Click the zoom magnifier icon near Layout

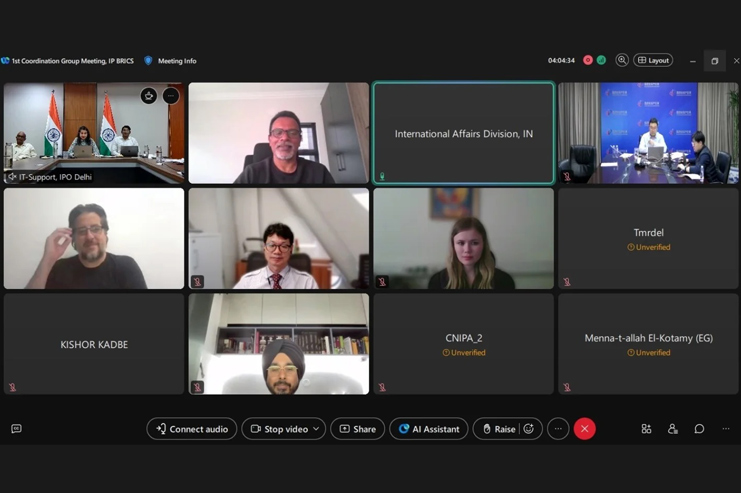coord(622,60)
